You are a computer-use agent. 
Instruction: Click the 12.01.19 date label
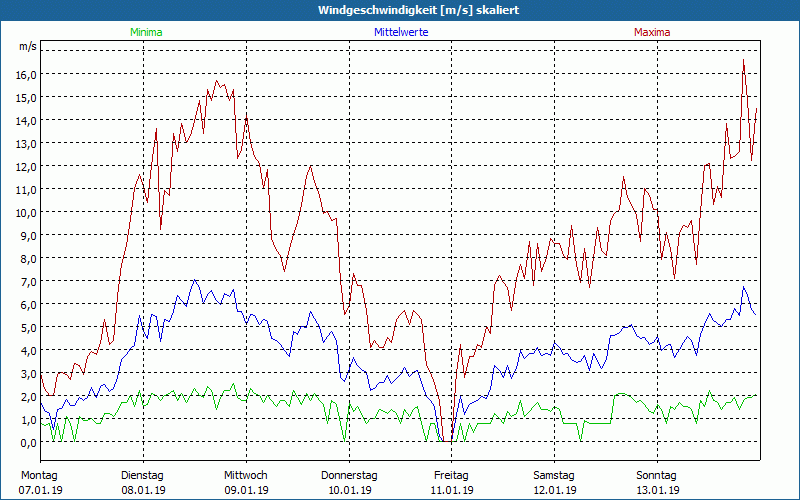pyautogui.click(x=555, y=490)
